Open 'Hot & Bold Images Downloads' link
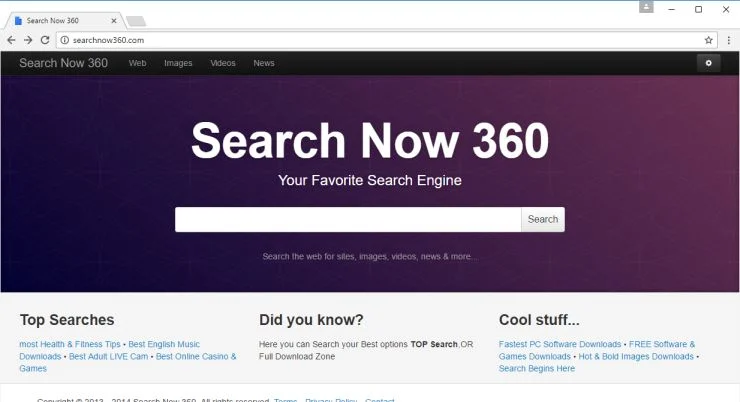 (x=636, y=357)
